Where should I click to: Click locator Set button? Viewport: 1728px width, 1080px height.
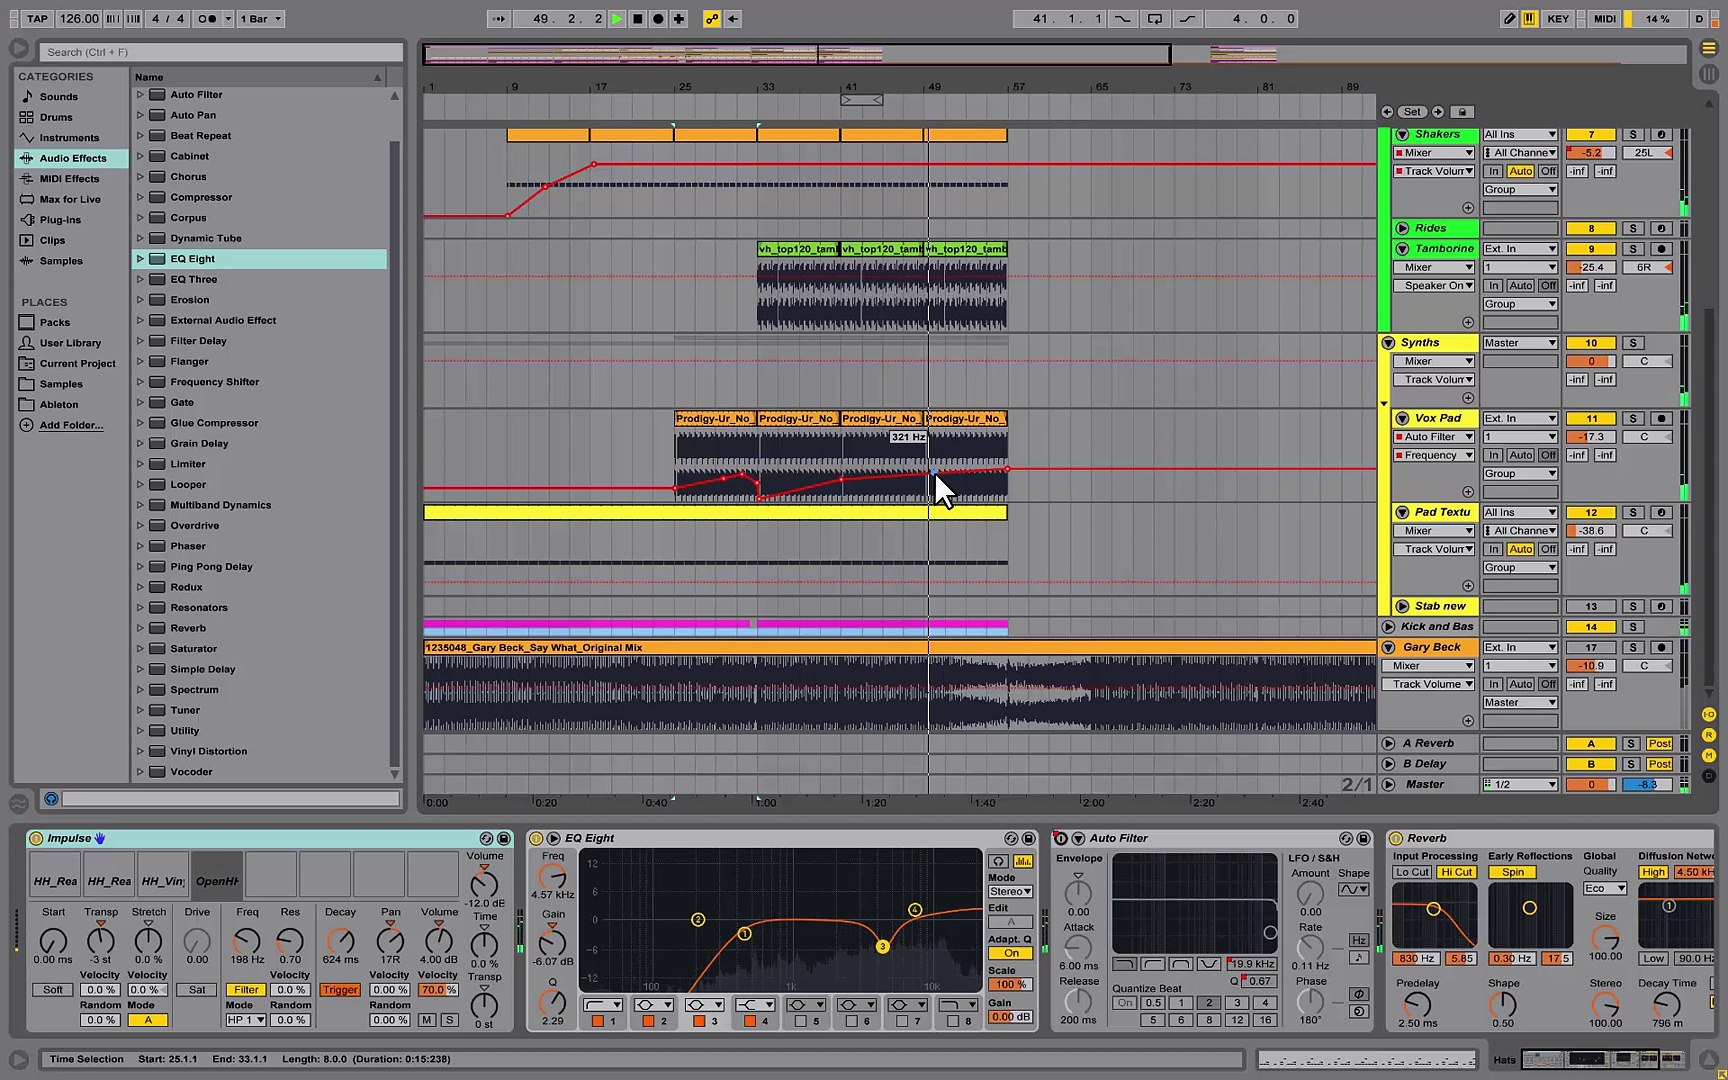[x=1412, y=112]
